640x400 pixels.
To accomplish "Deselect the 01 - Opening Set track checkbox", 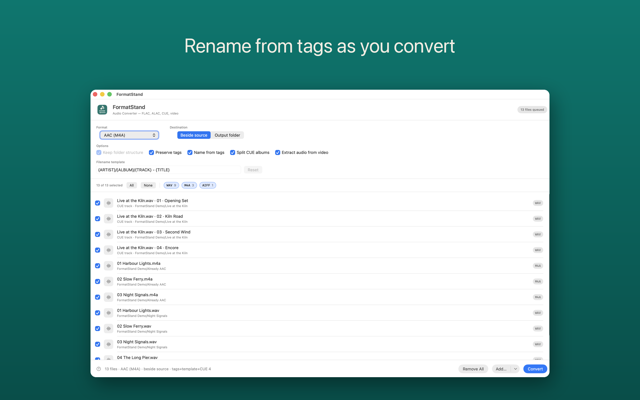I will [98, 203].
